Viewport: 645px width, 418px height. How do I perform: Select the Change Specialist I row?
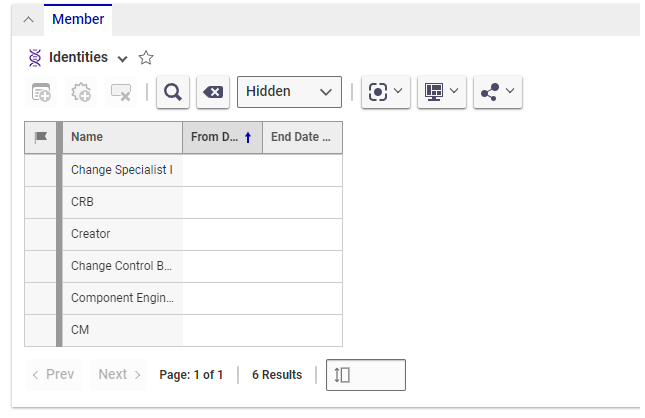point(183,170)
